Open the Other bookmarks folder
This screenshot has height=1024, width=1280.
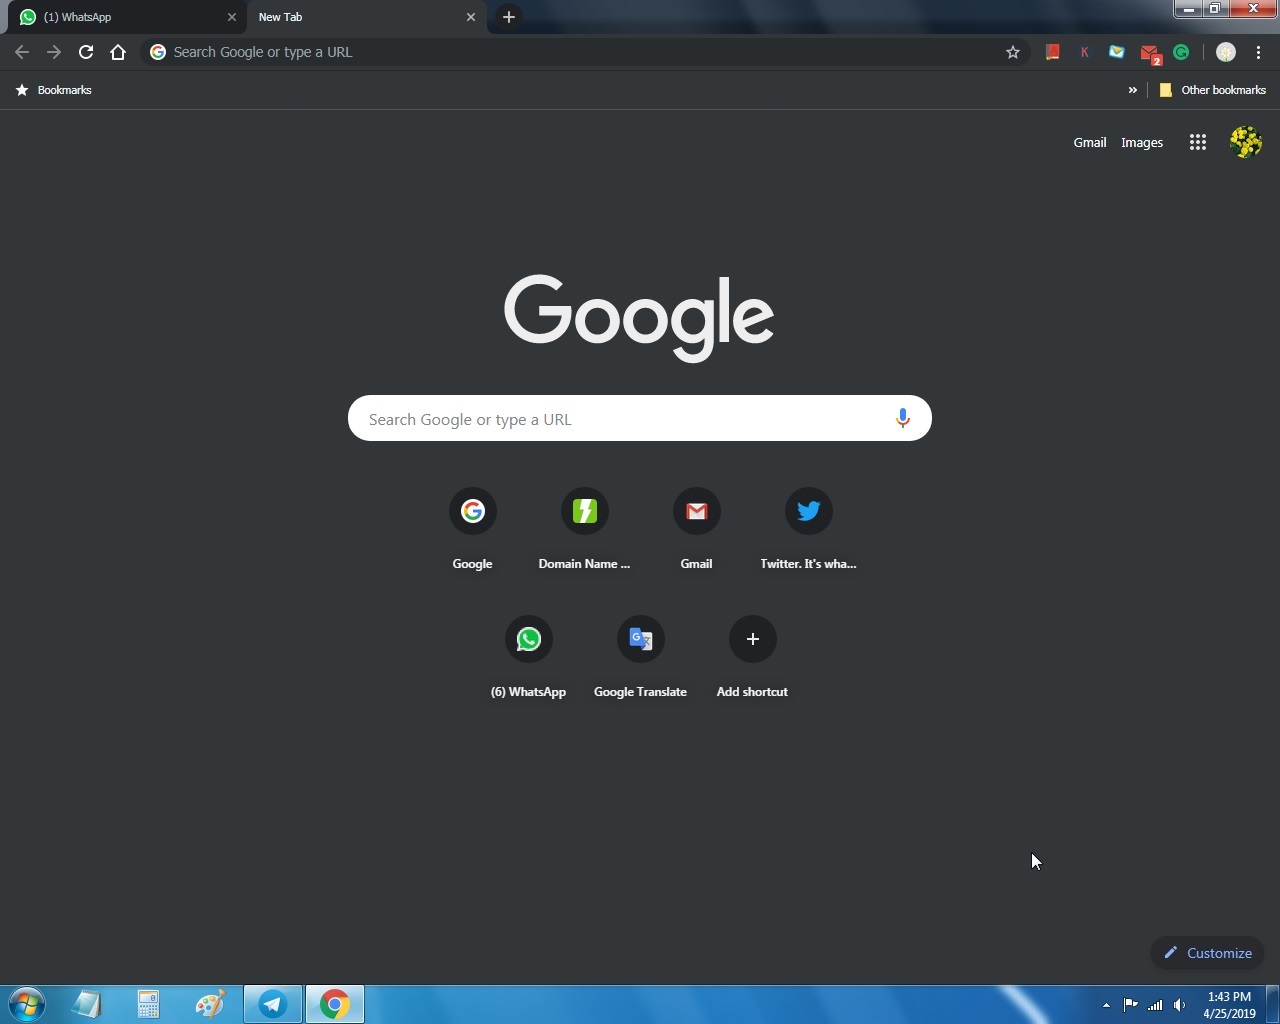click(x=1212, y=90)
